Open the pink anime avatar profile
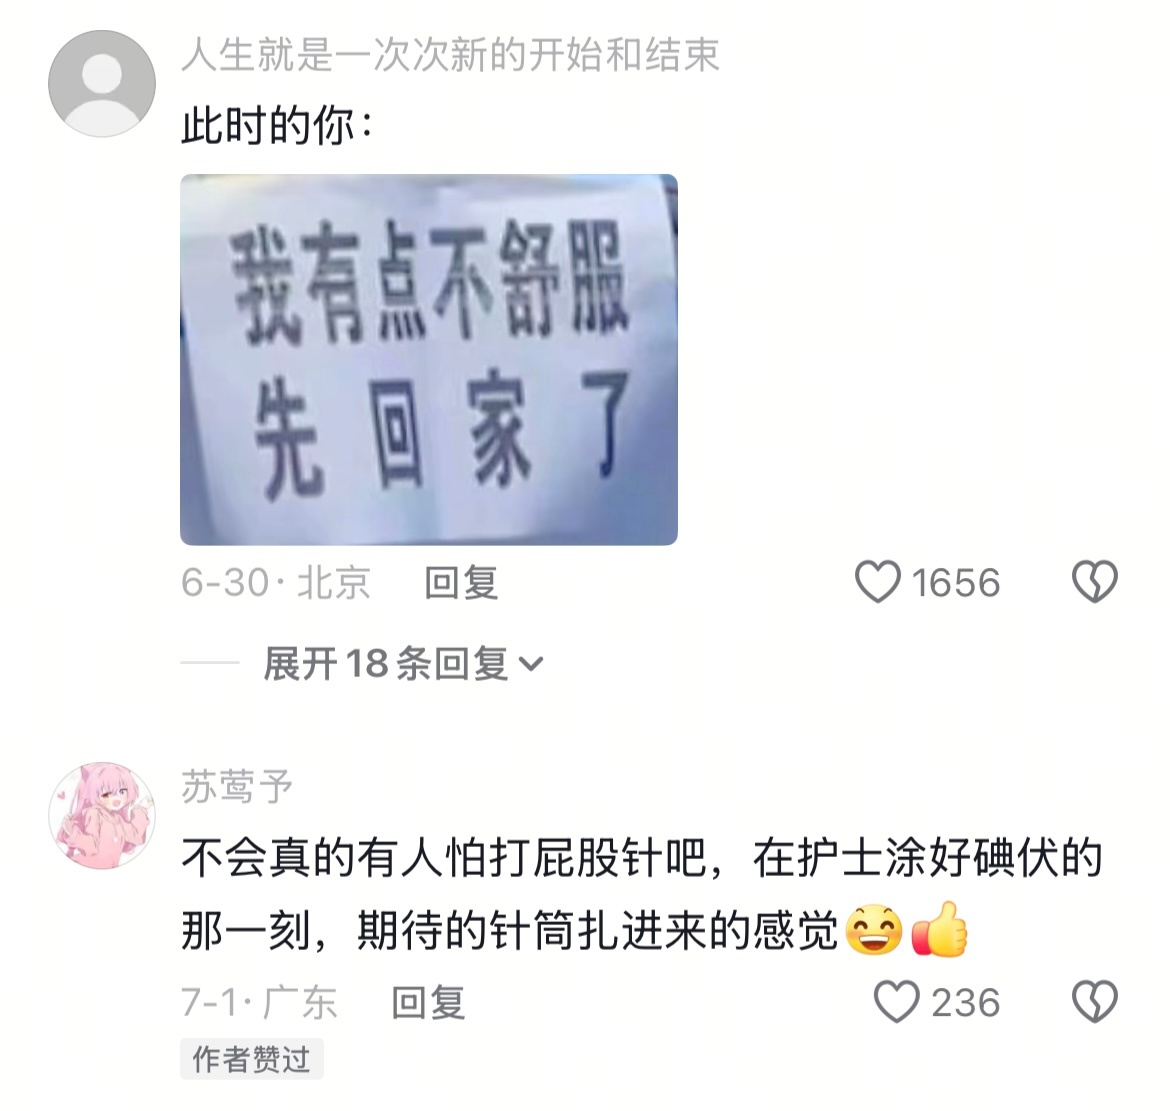The height and width of the screenshot is (1111, 1170). [x=102, y=816]
